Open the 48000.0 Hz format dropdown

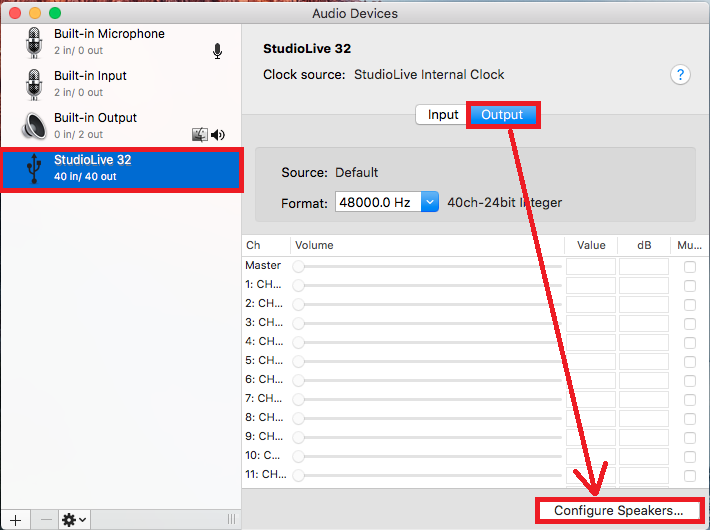[x=430, y=202]
